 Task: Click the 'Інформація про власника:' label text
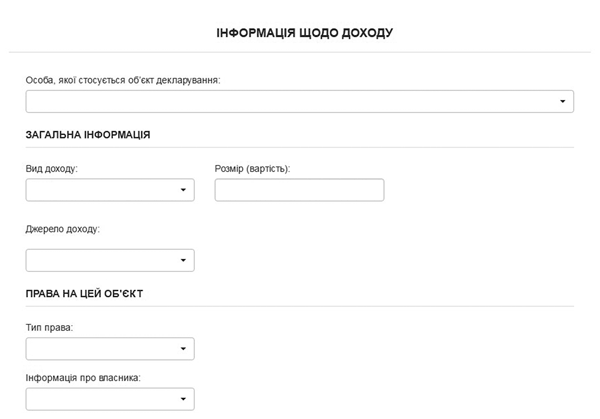point(83,377)
